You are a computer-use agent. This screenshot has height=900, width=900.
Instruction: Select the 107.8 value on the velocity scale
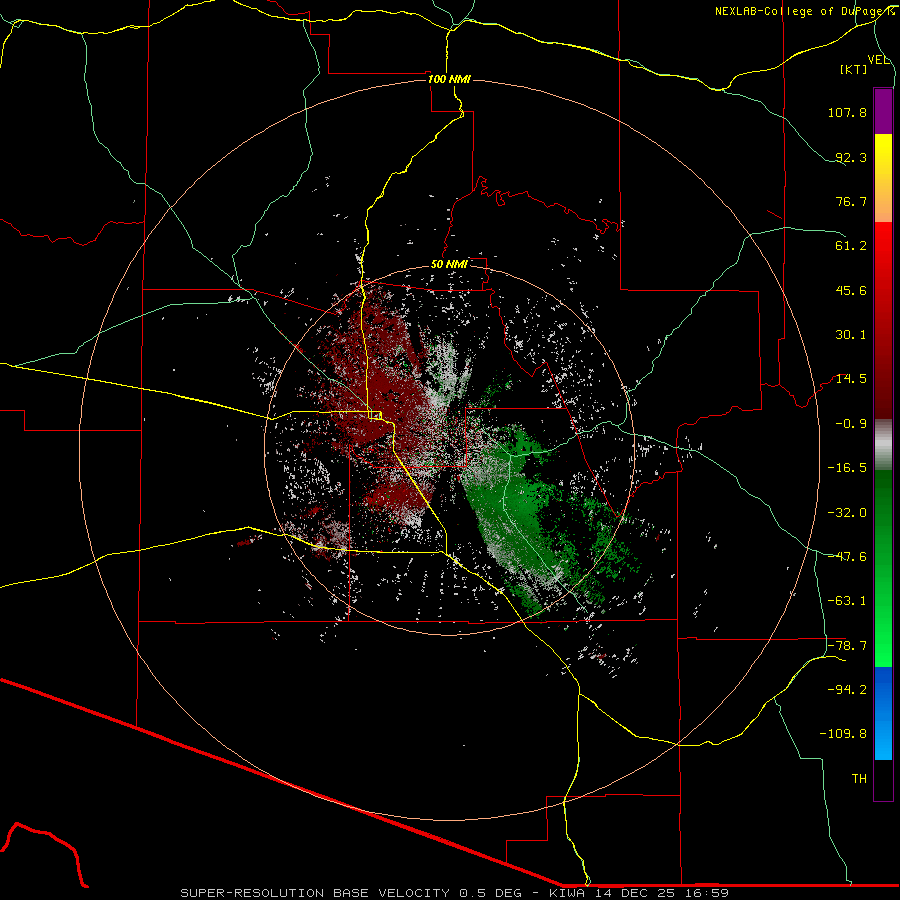pyautogui.click(x=847, y=112)
